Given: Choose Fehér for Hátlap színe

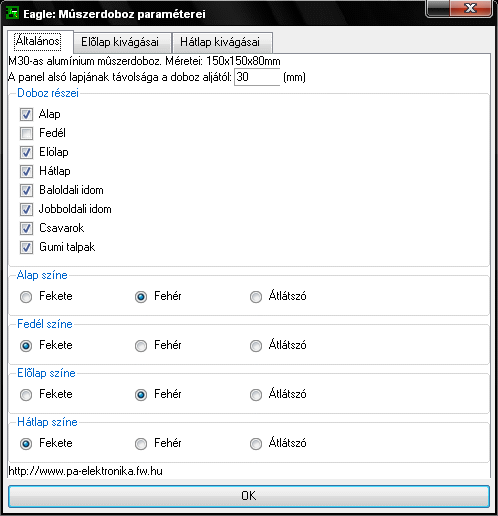Looking at the screenshot, I should pos(141,444).
